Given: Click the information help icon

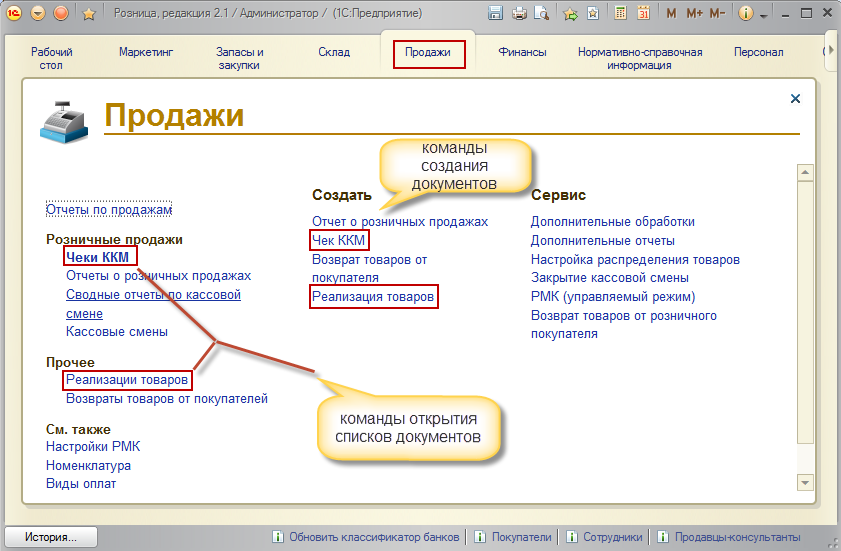Looking at the screenshot, I should tap(746, 13).
